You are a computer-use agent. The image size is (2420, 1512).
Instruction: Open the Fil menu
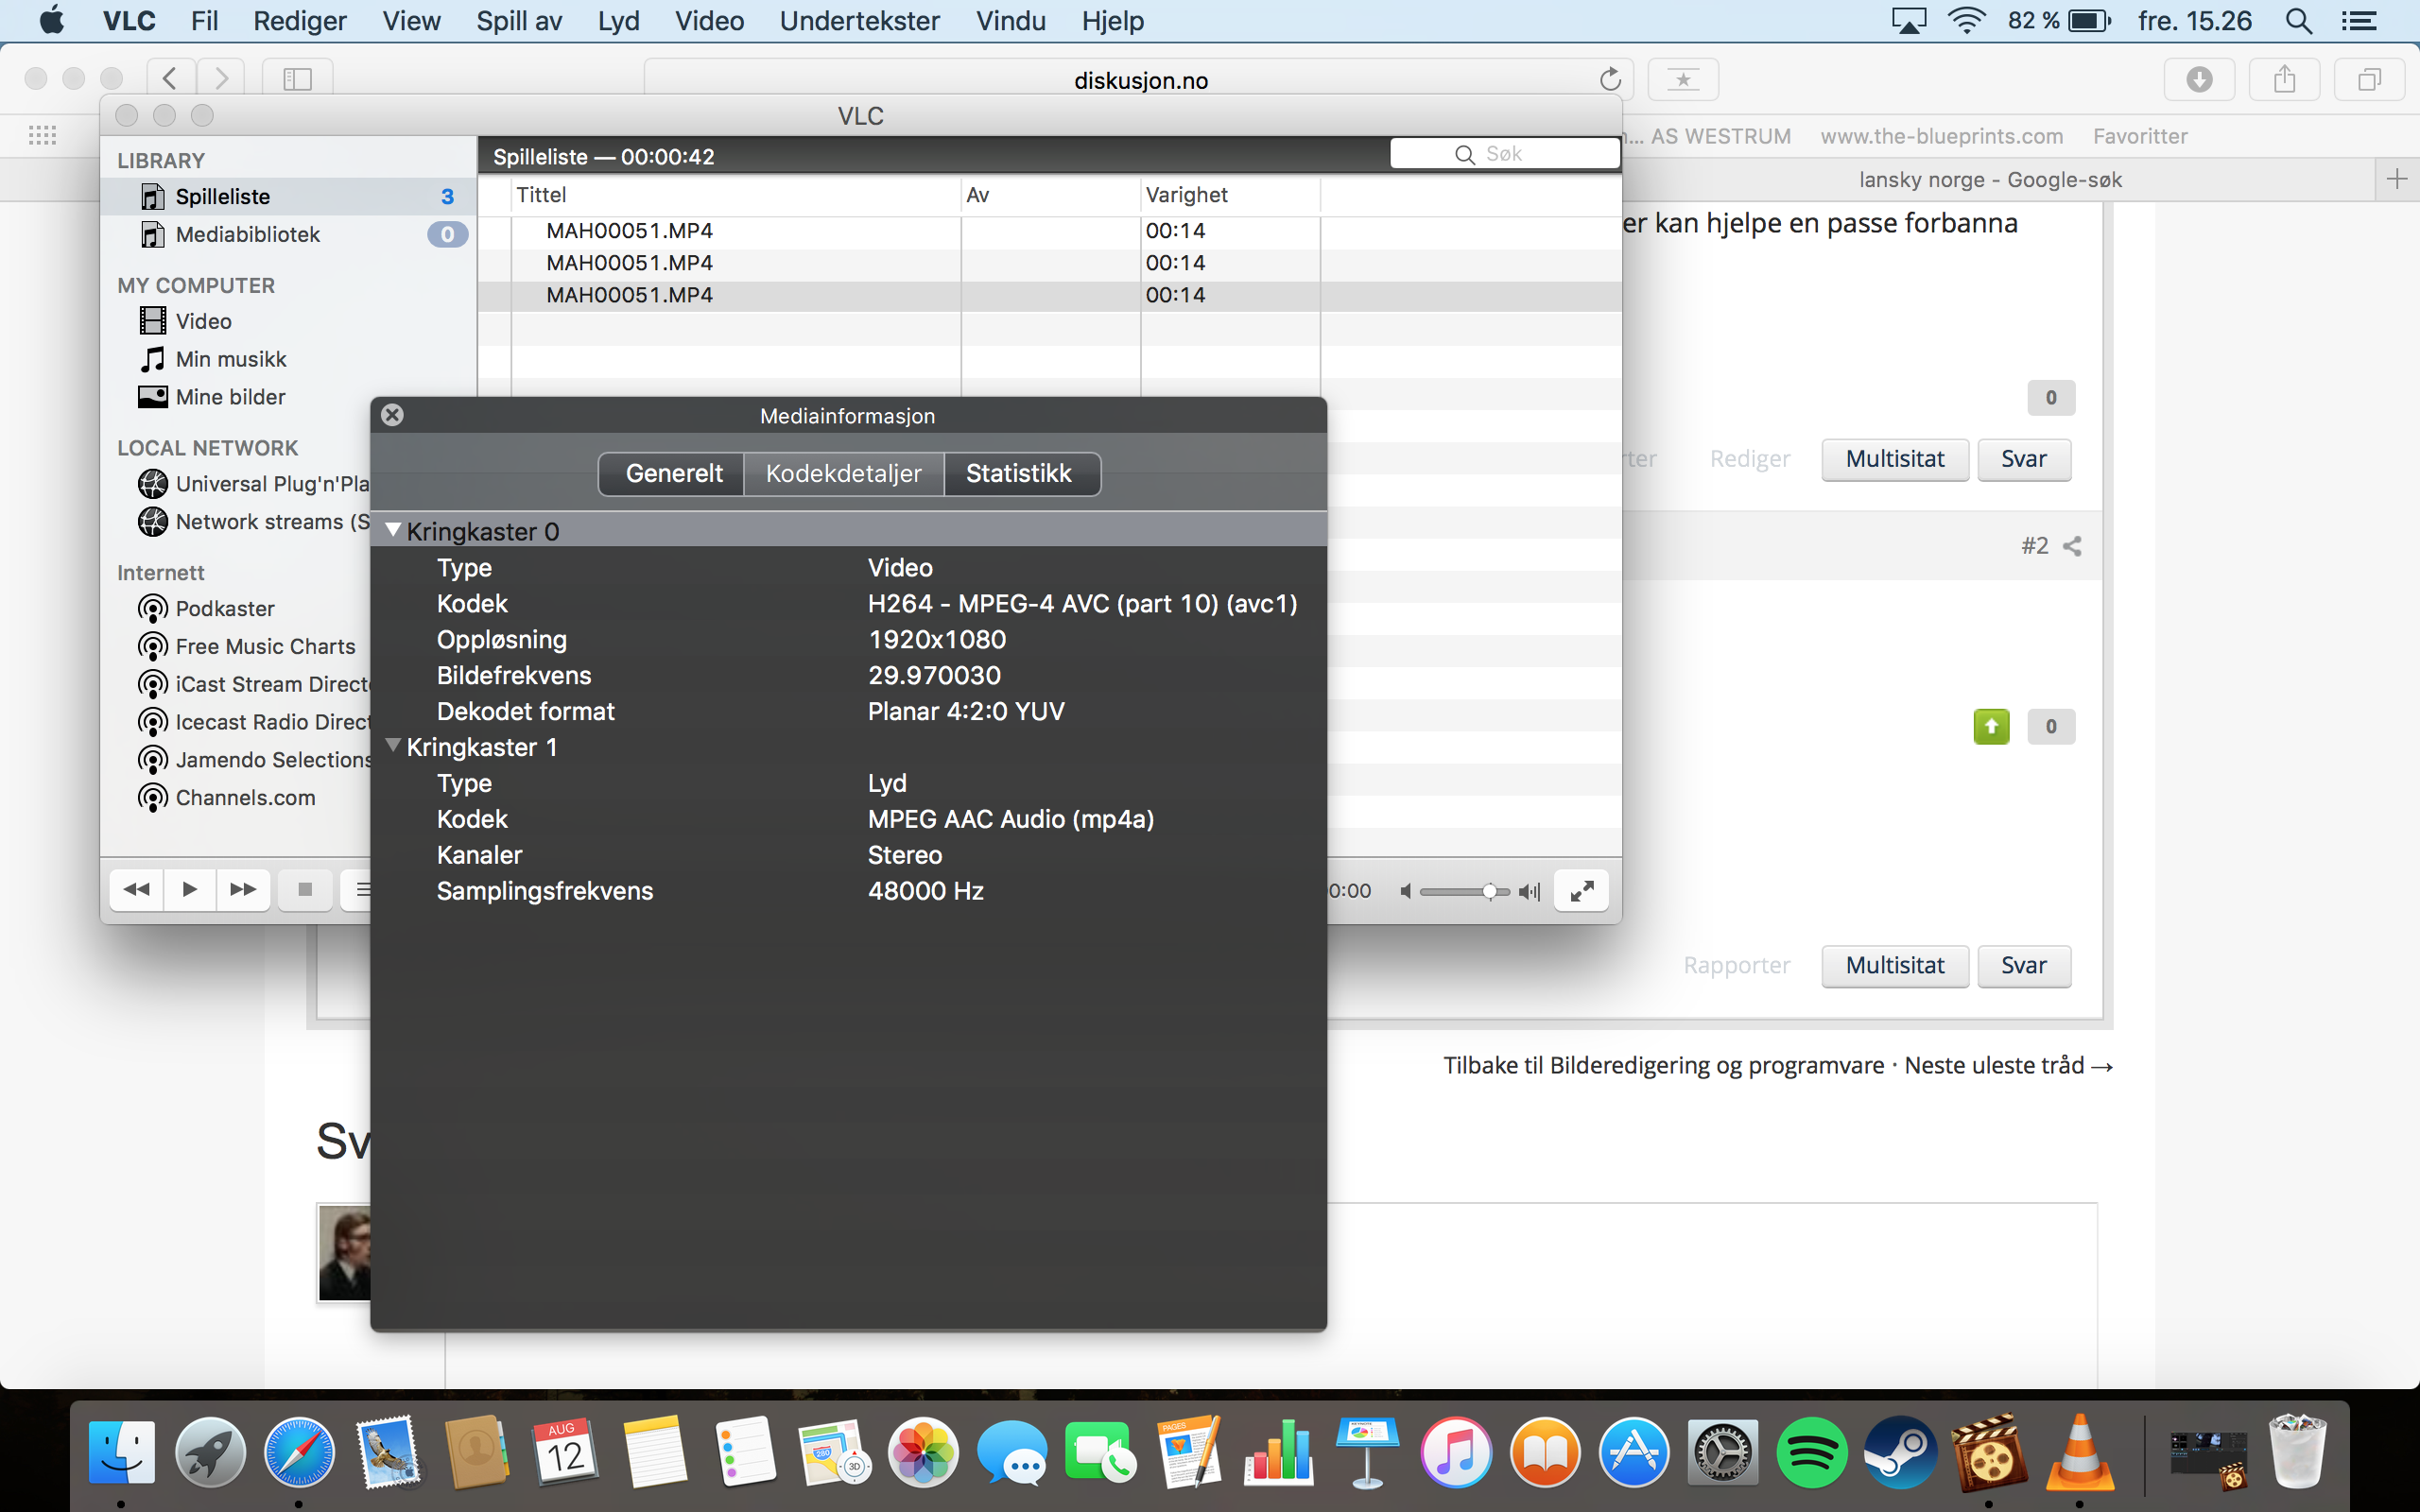point(204,21)
